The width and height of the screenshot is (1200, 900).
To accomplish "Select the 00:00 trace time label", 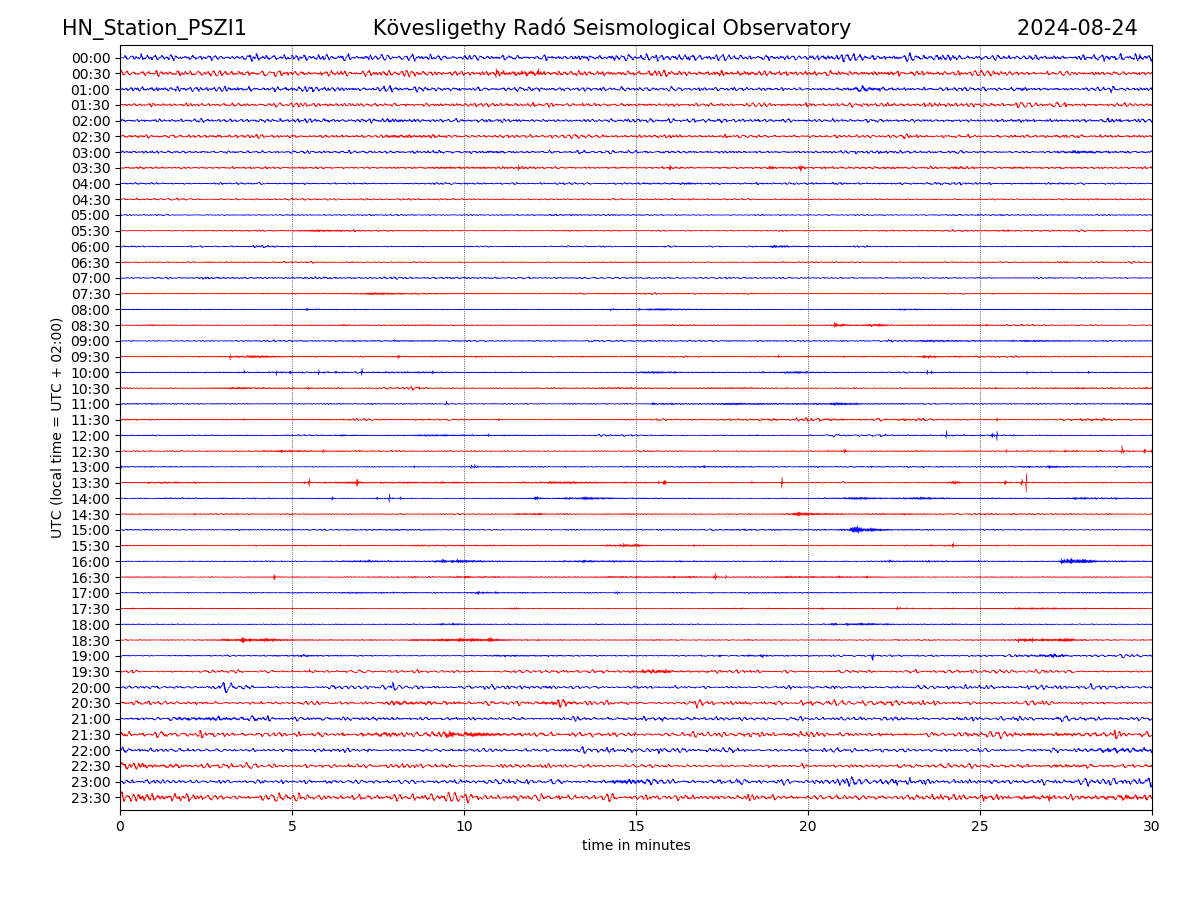I will [90, 58].
